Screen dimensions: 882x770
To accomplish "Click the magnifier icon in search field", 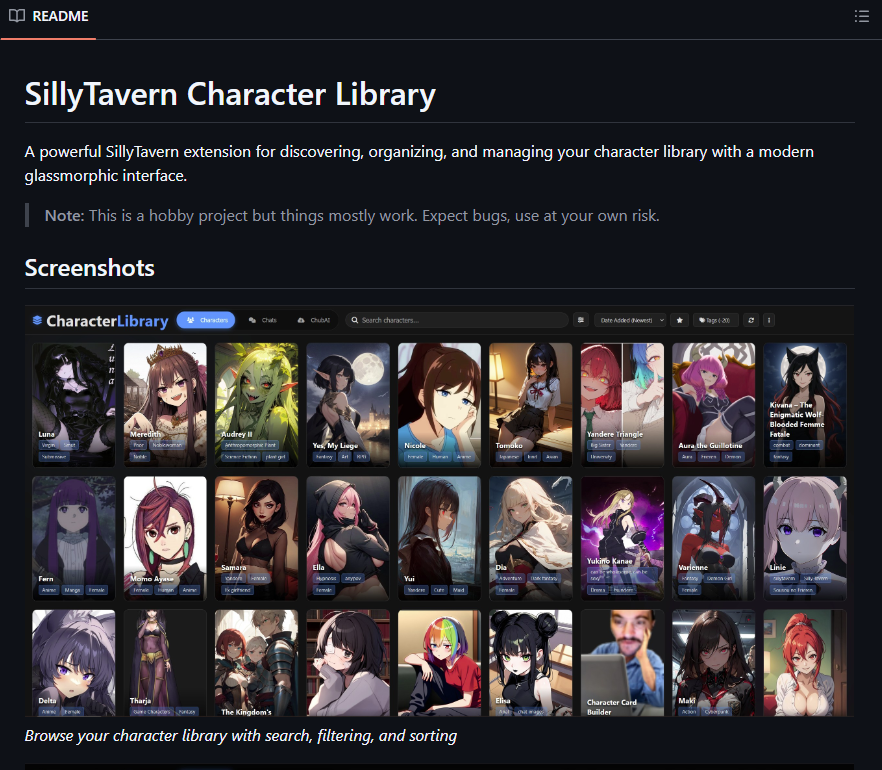I will 355,320.
